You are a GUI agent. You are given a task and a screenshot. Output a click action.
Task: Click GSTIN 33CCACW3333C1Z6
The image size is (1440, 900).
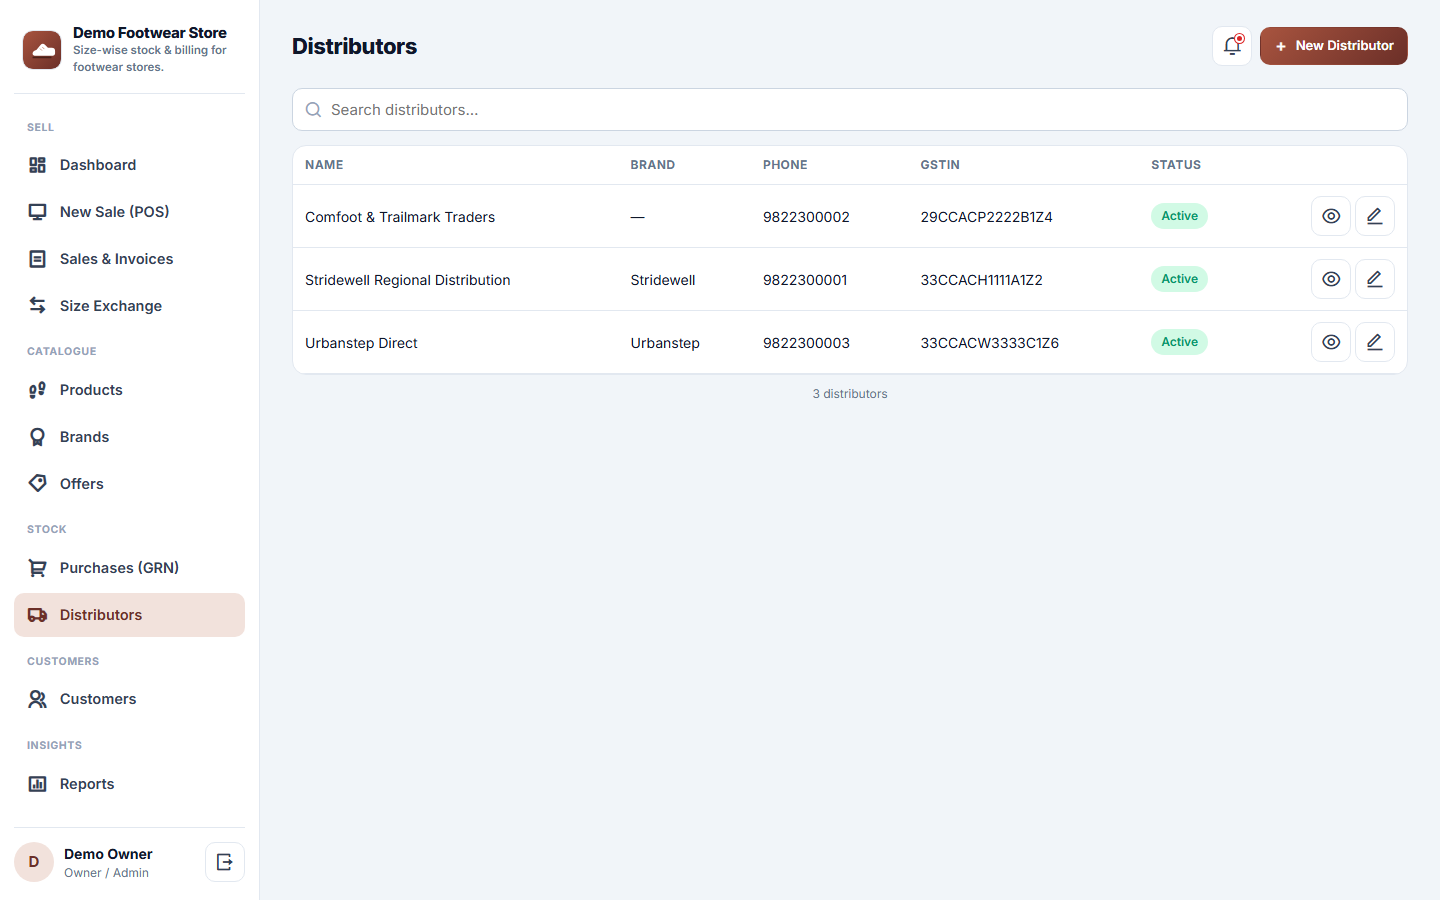coord(990,343)
